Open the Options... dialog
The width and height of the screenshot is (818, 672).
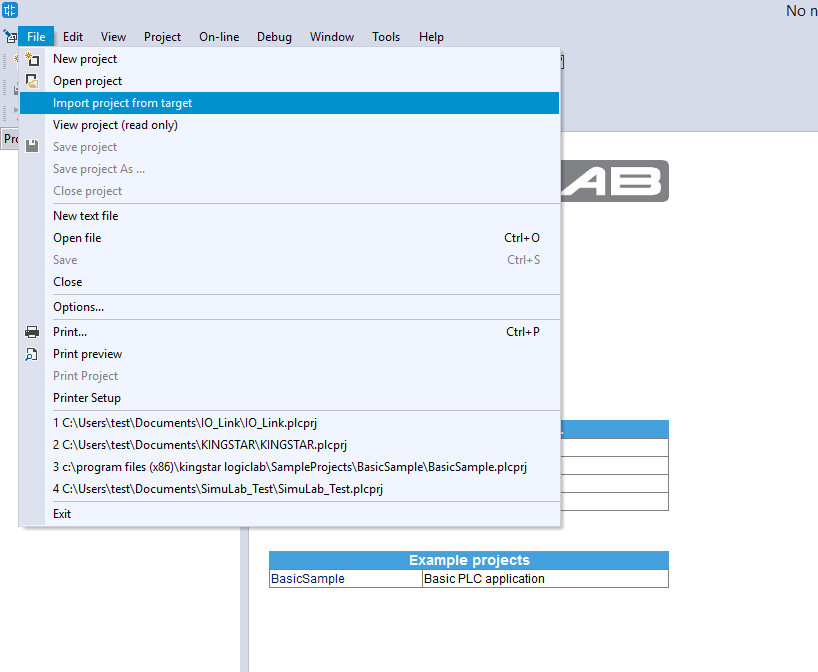pos(78,307)
